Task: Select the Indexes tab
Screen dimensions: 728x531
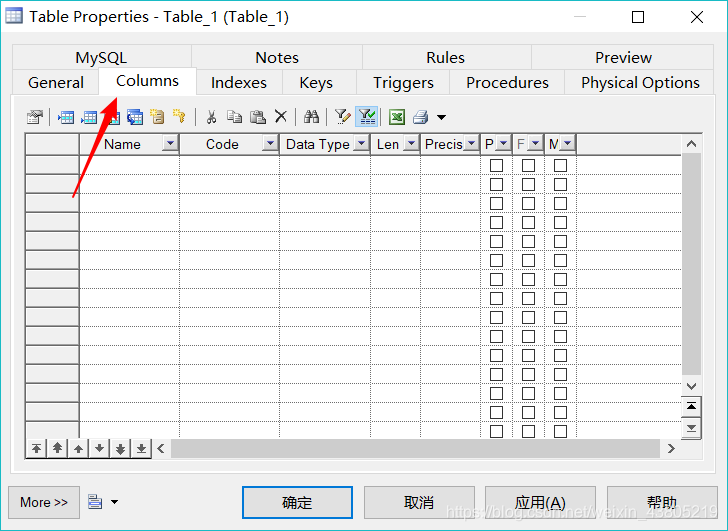Action: (x=239, y=83)
